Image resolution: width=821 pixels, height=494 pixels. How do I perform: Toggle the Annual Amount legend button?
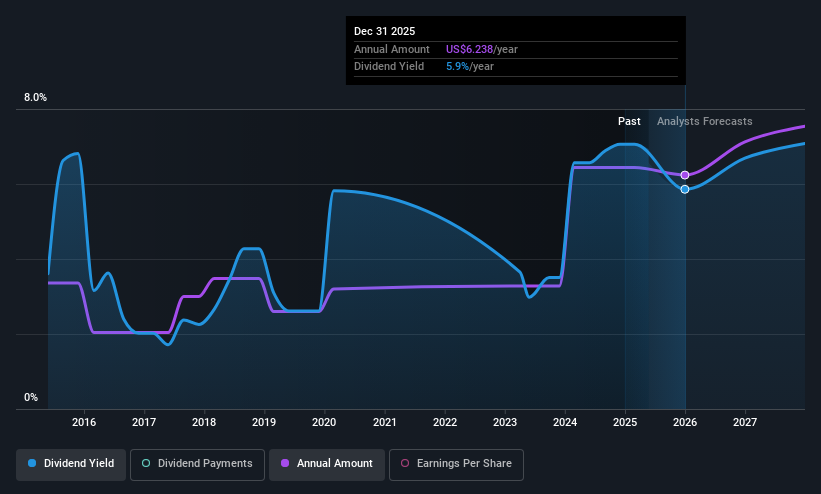[x=327, y=464]
